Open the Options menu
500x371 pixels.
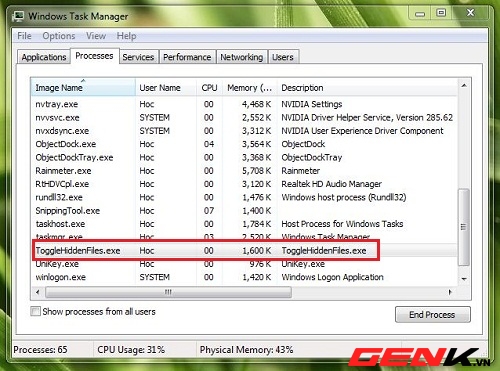(59, 36)
